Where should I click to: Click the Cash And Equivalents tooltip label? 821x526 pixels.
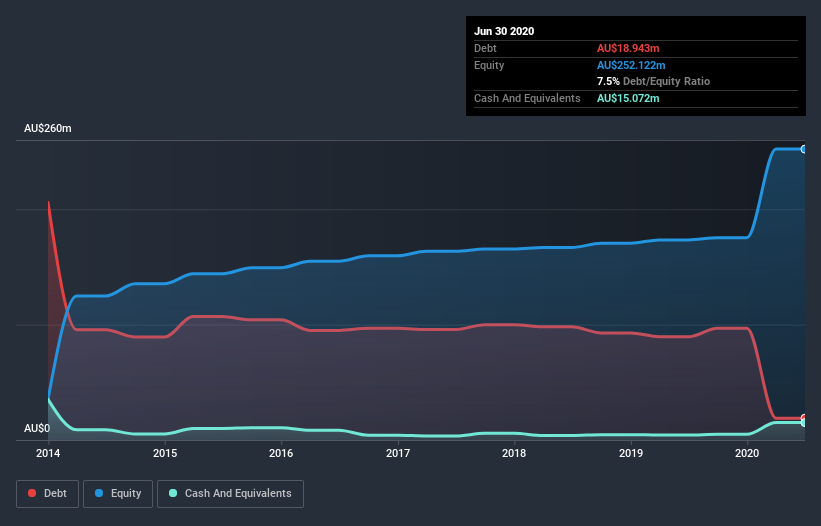[527, 98]
